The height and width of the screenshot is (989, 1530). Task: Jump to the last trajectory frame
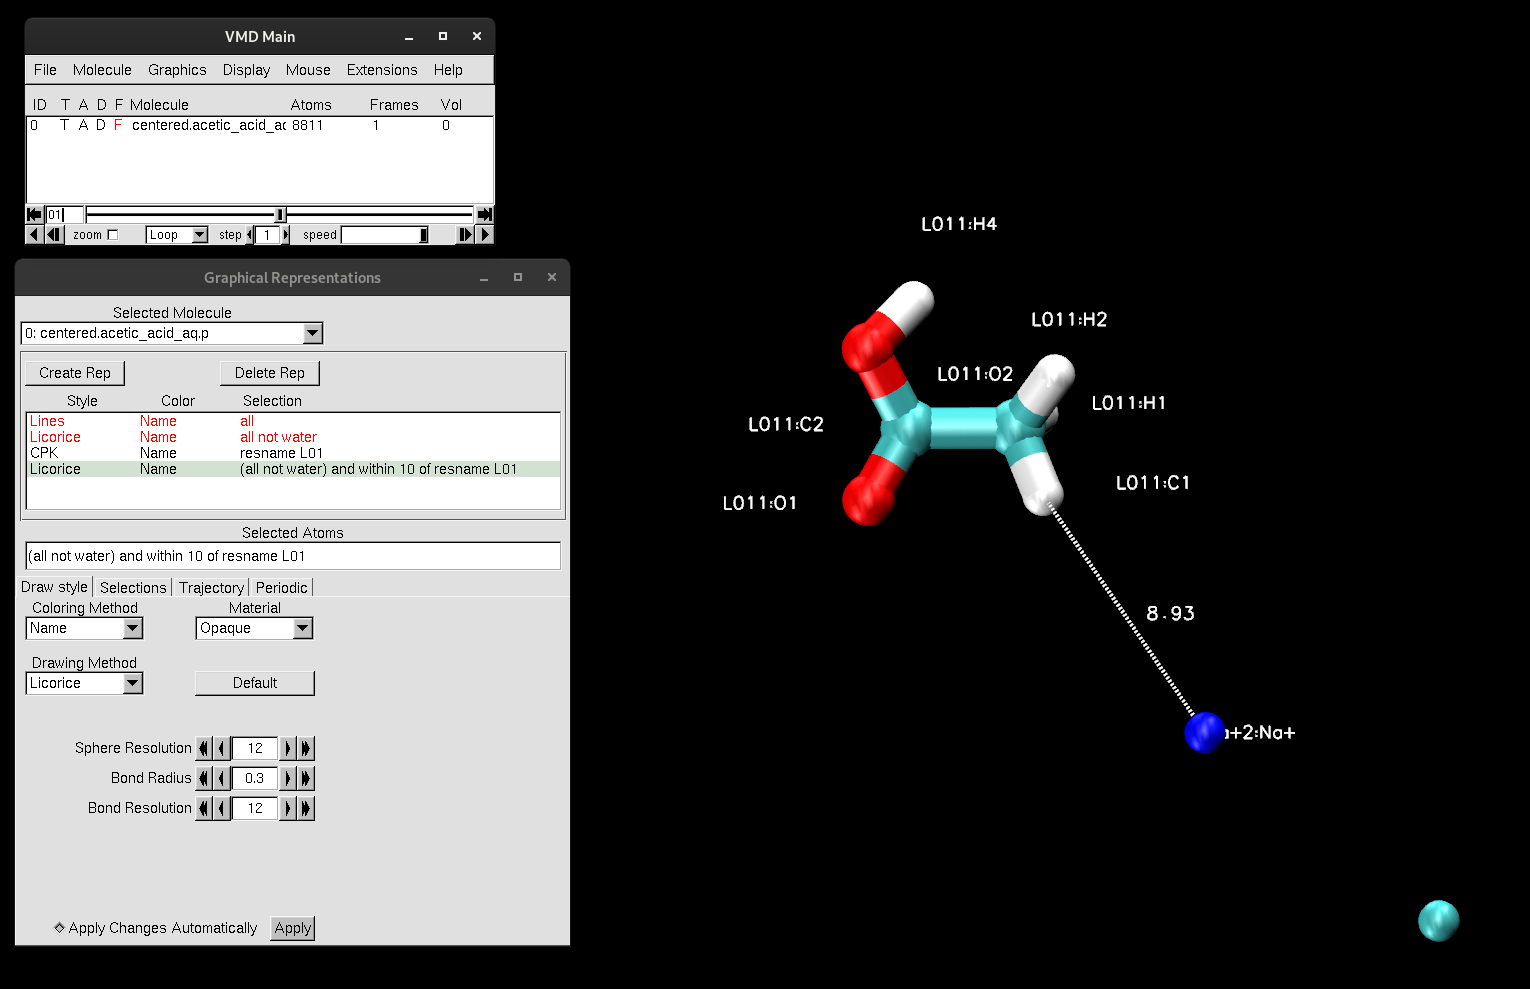pos(484,214)
